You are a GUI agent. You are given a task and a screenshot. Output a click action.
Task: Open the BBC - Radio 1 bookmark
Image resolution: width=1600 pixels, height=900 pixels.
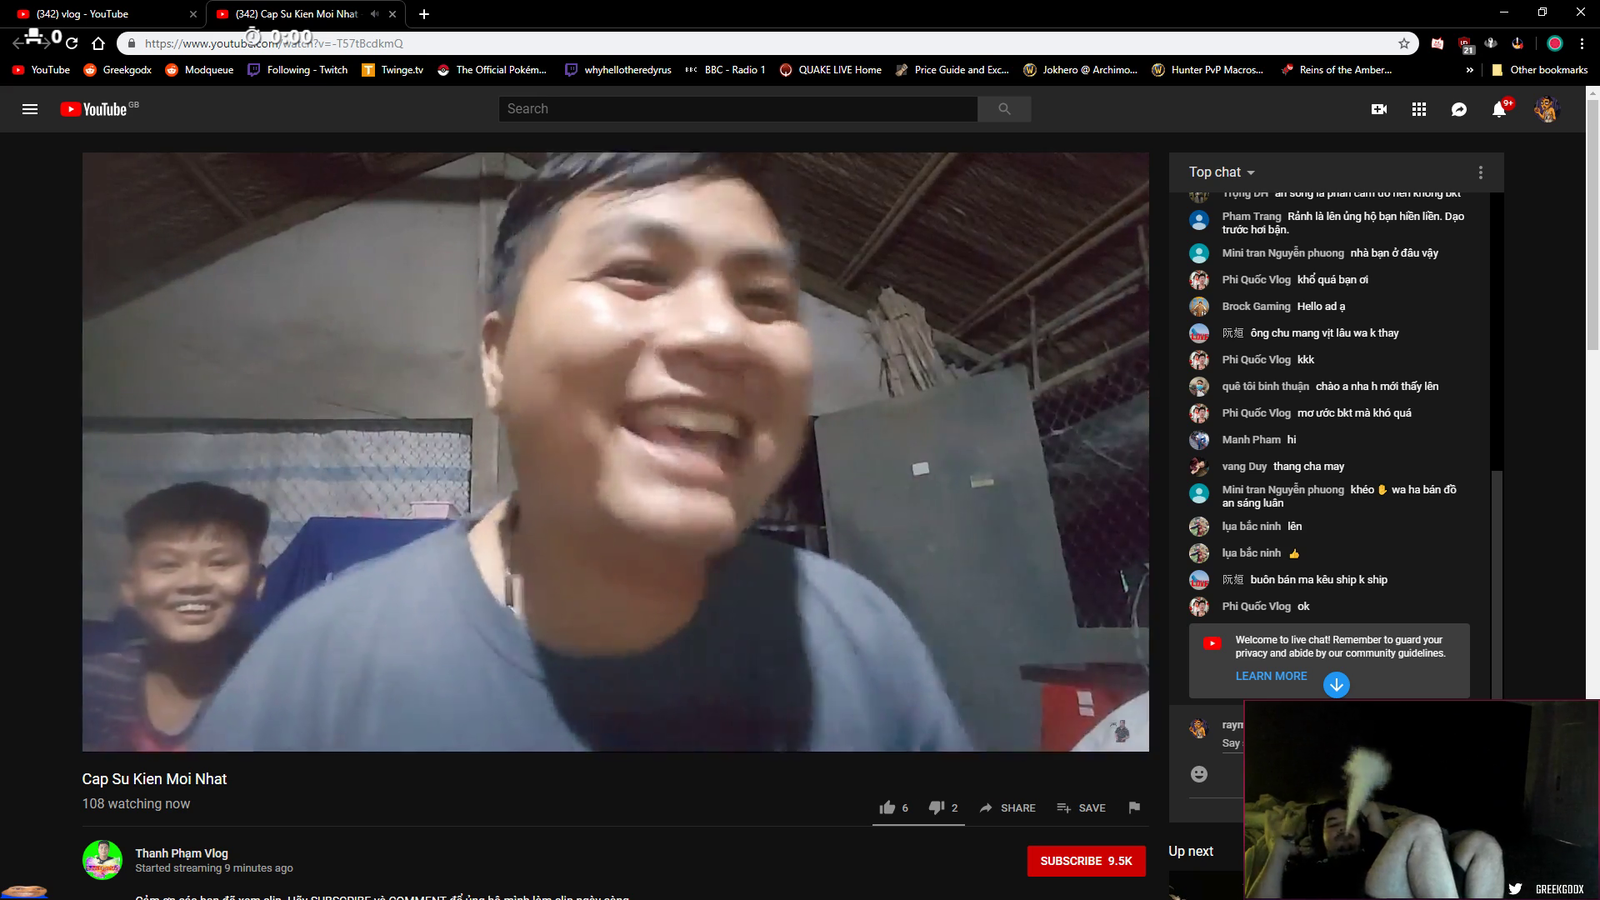pos(725,70)
